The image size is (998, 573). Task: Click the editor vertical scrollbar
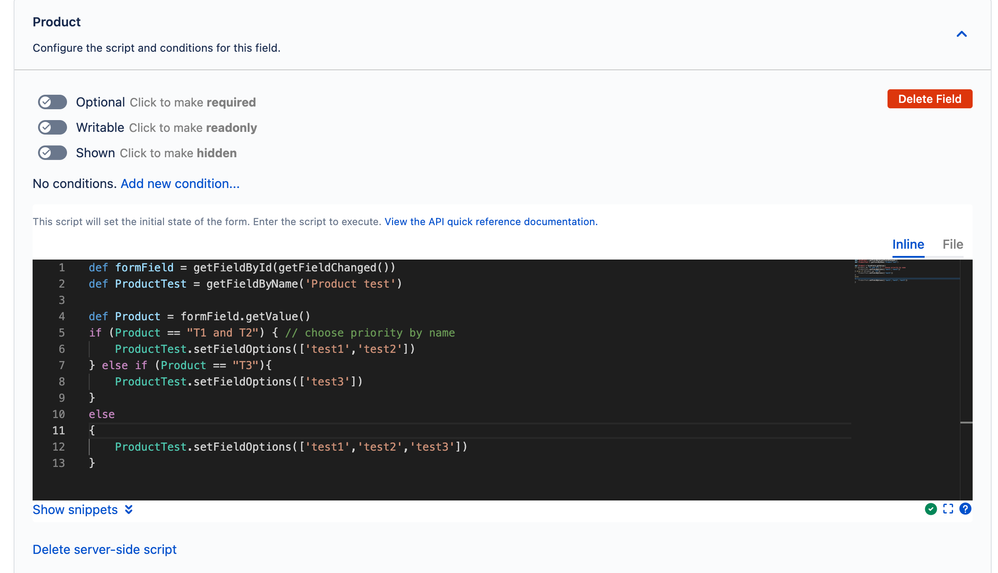966,379
